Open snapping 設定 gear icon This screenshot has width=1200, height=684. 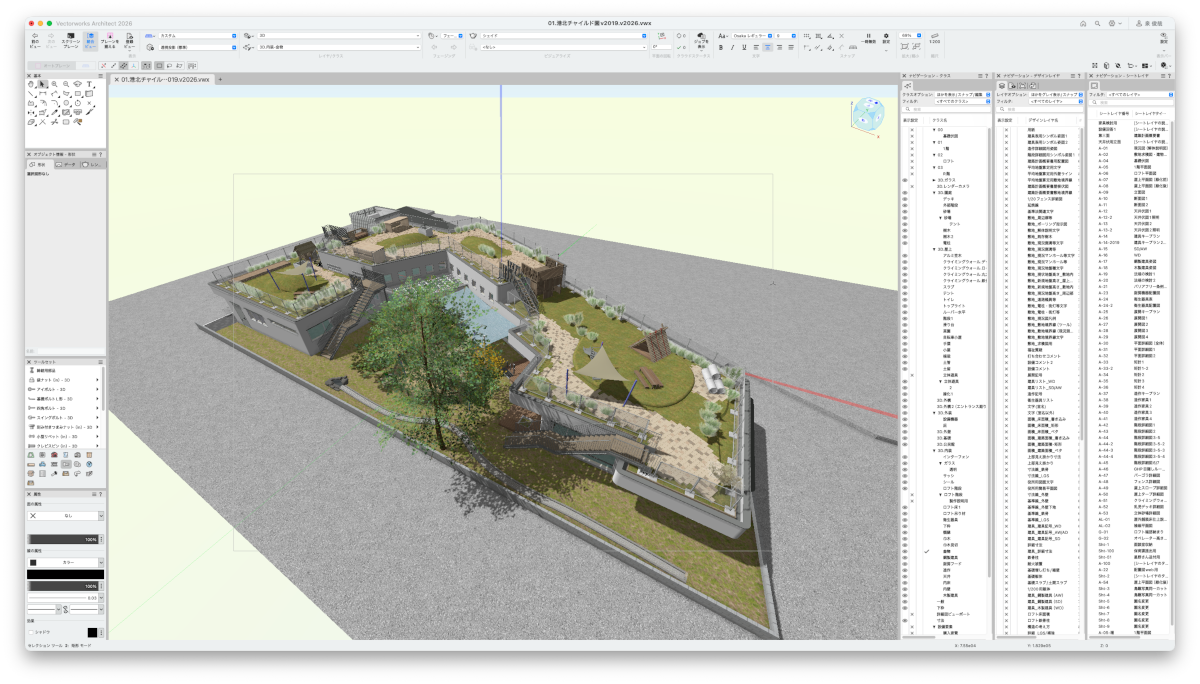886,39
